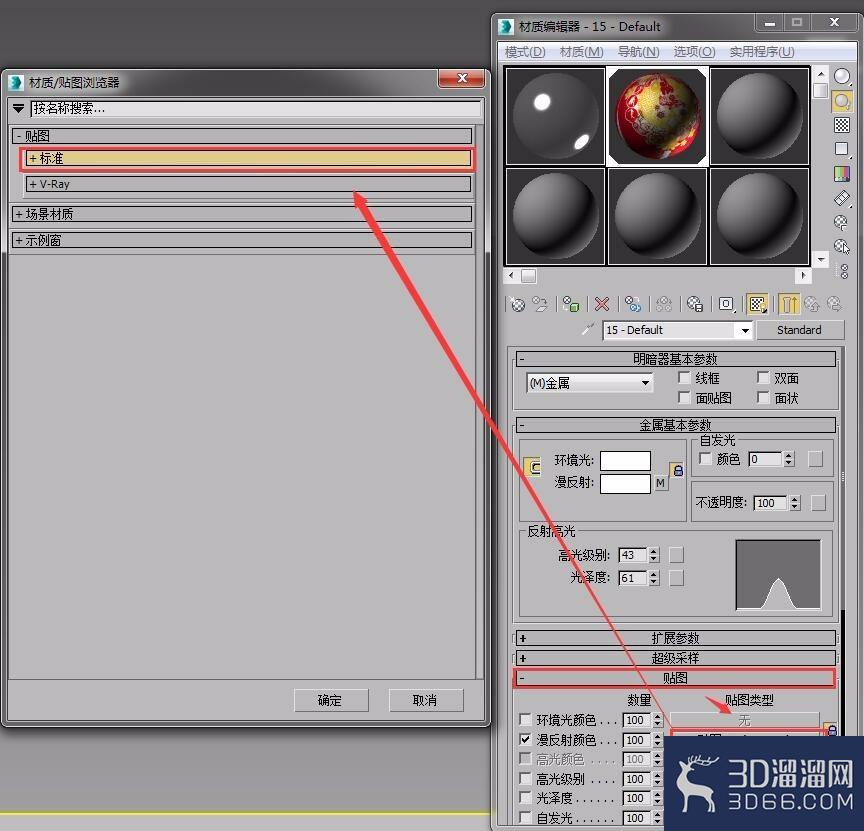
Task: Open the Material/Map Navigator icon
Action: 844,271
